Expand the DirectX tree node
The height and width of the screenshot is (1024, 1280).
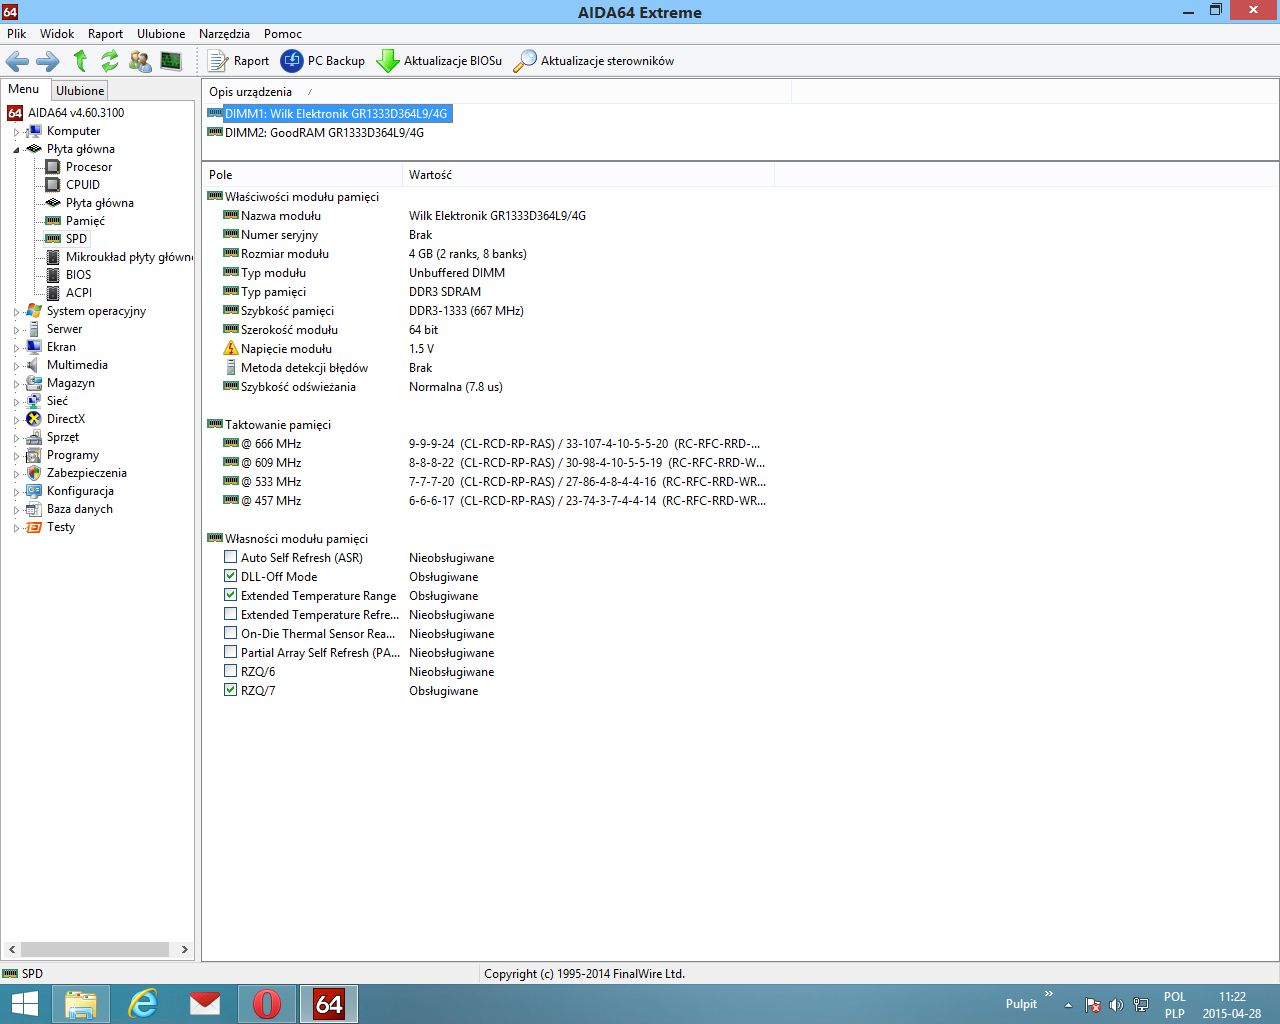[x=16, y=420]
